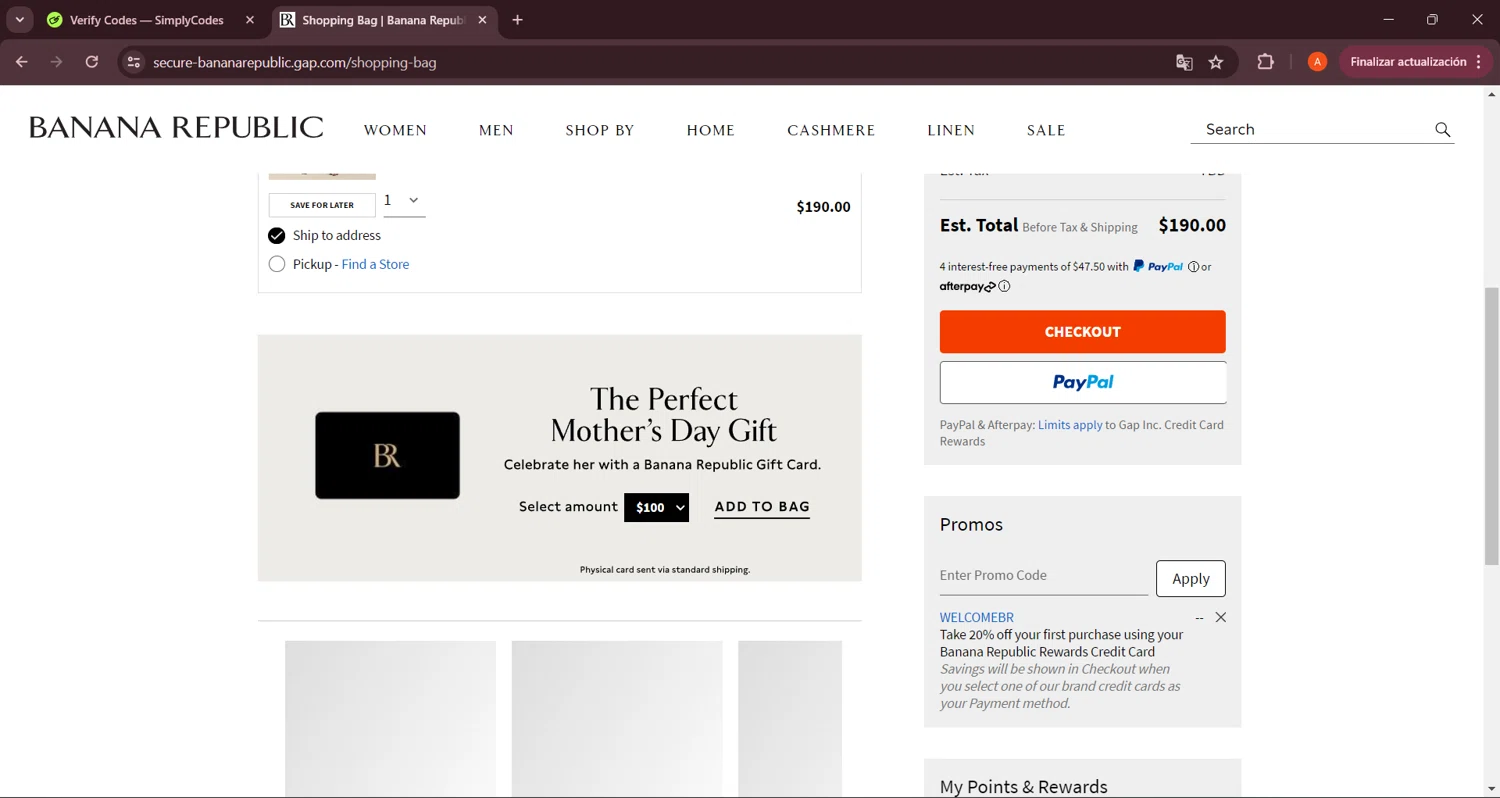Click the Google Translate icon
The width and height of the screenshot is (1500, 798).
[1184, 62]
